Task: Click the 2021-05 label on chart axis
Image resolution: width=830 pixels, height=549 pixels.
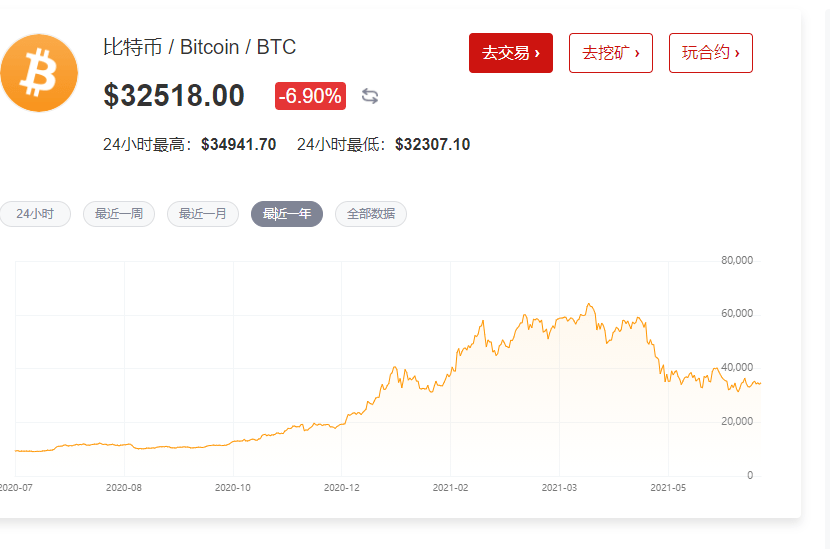Action: [668, 488]
